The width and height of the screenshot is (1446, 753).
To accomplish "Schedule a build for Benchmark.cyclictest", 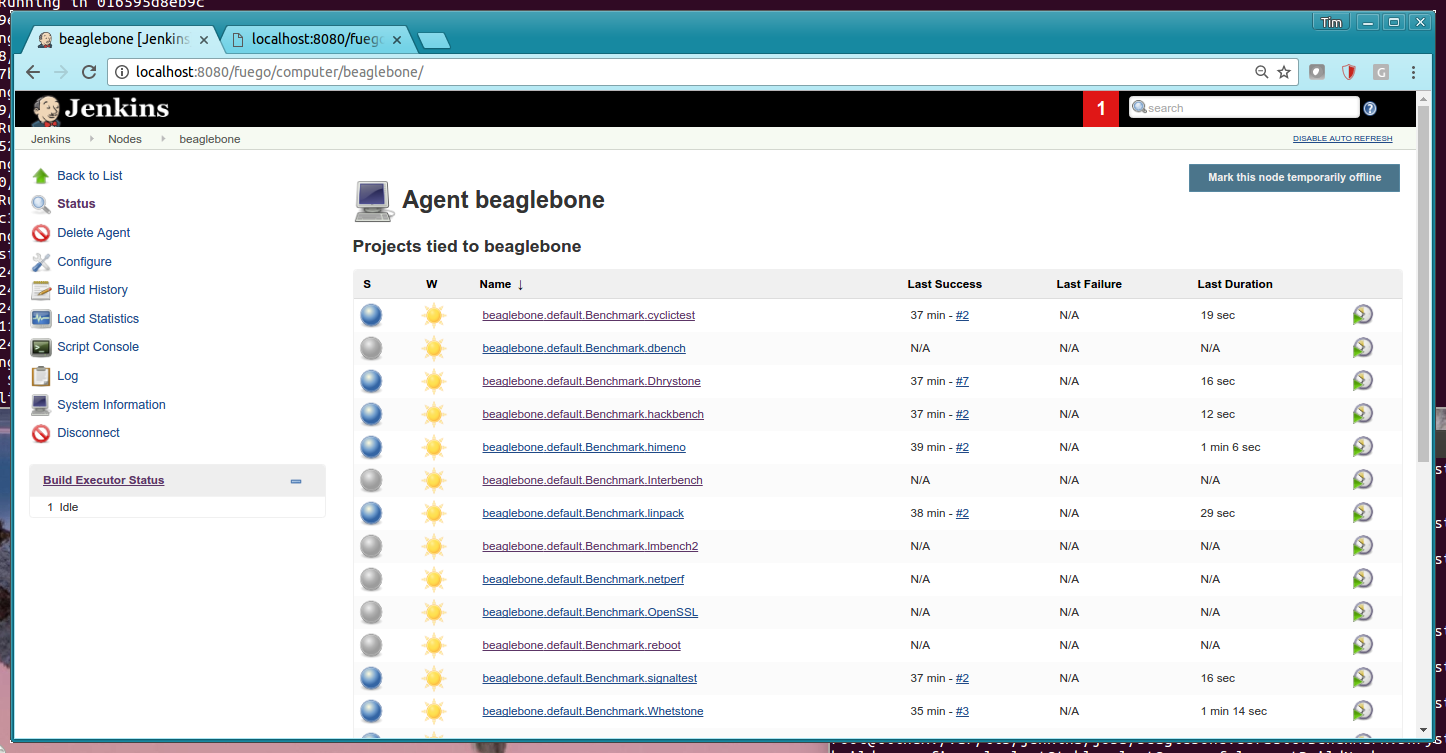I will [1362, 315].
